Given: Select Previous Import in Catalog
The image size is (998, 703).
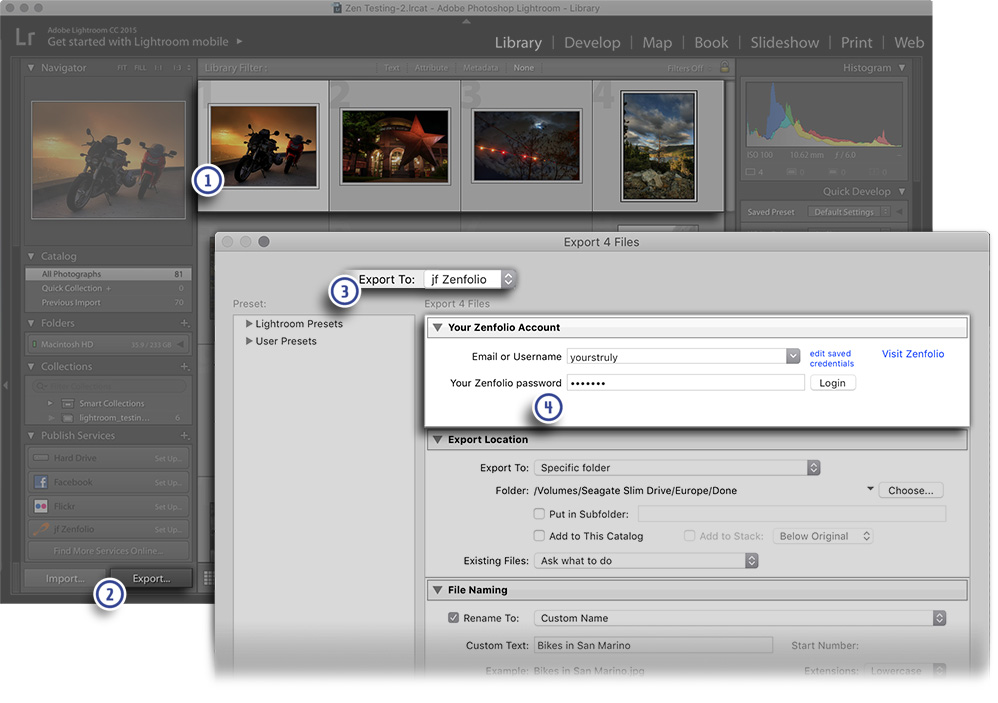Looking at the screenshot, I should pos(108,303).
